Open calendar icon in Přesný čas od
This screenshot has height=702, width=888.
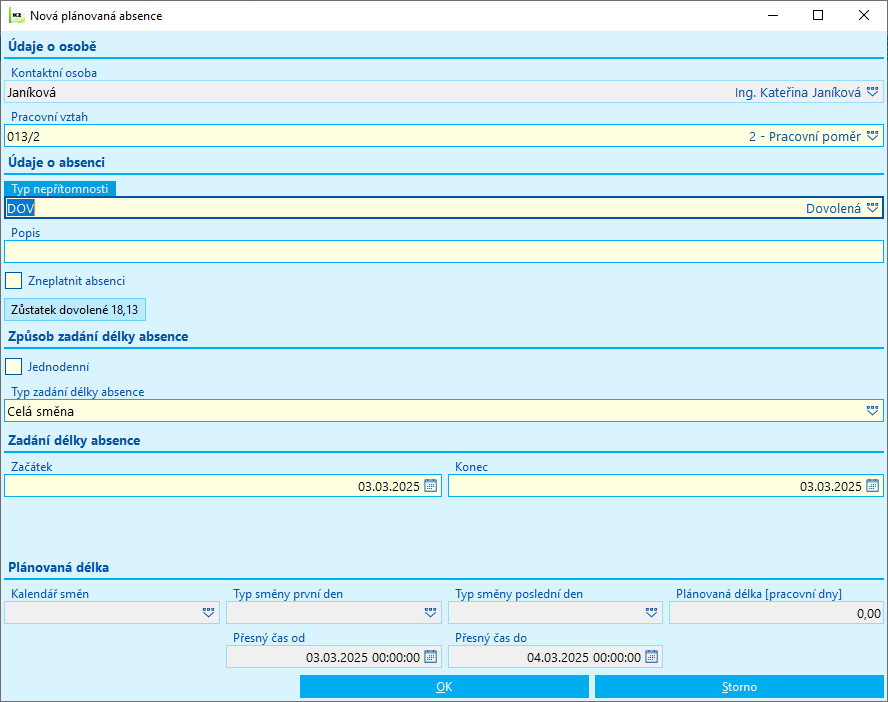click(430, 657)
